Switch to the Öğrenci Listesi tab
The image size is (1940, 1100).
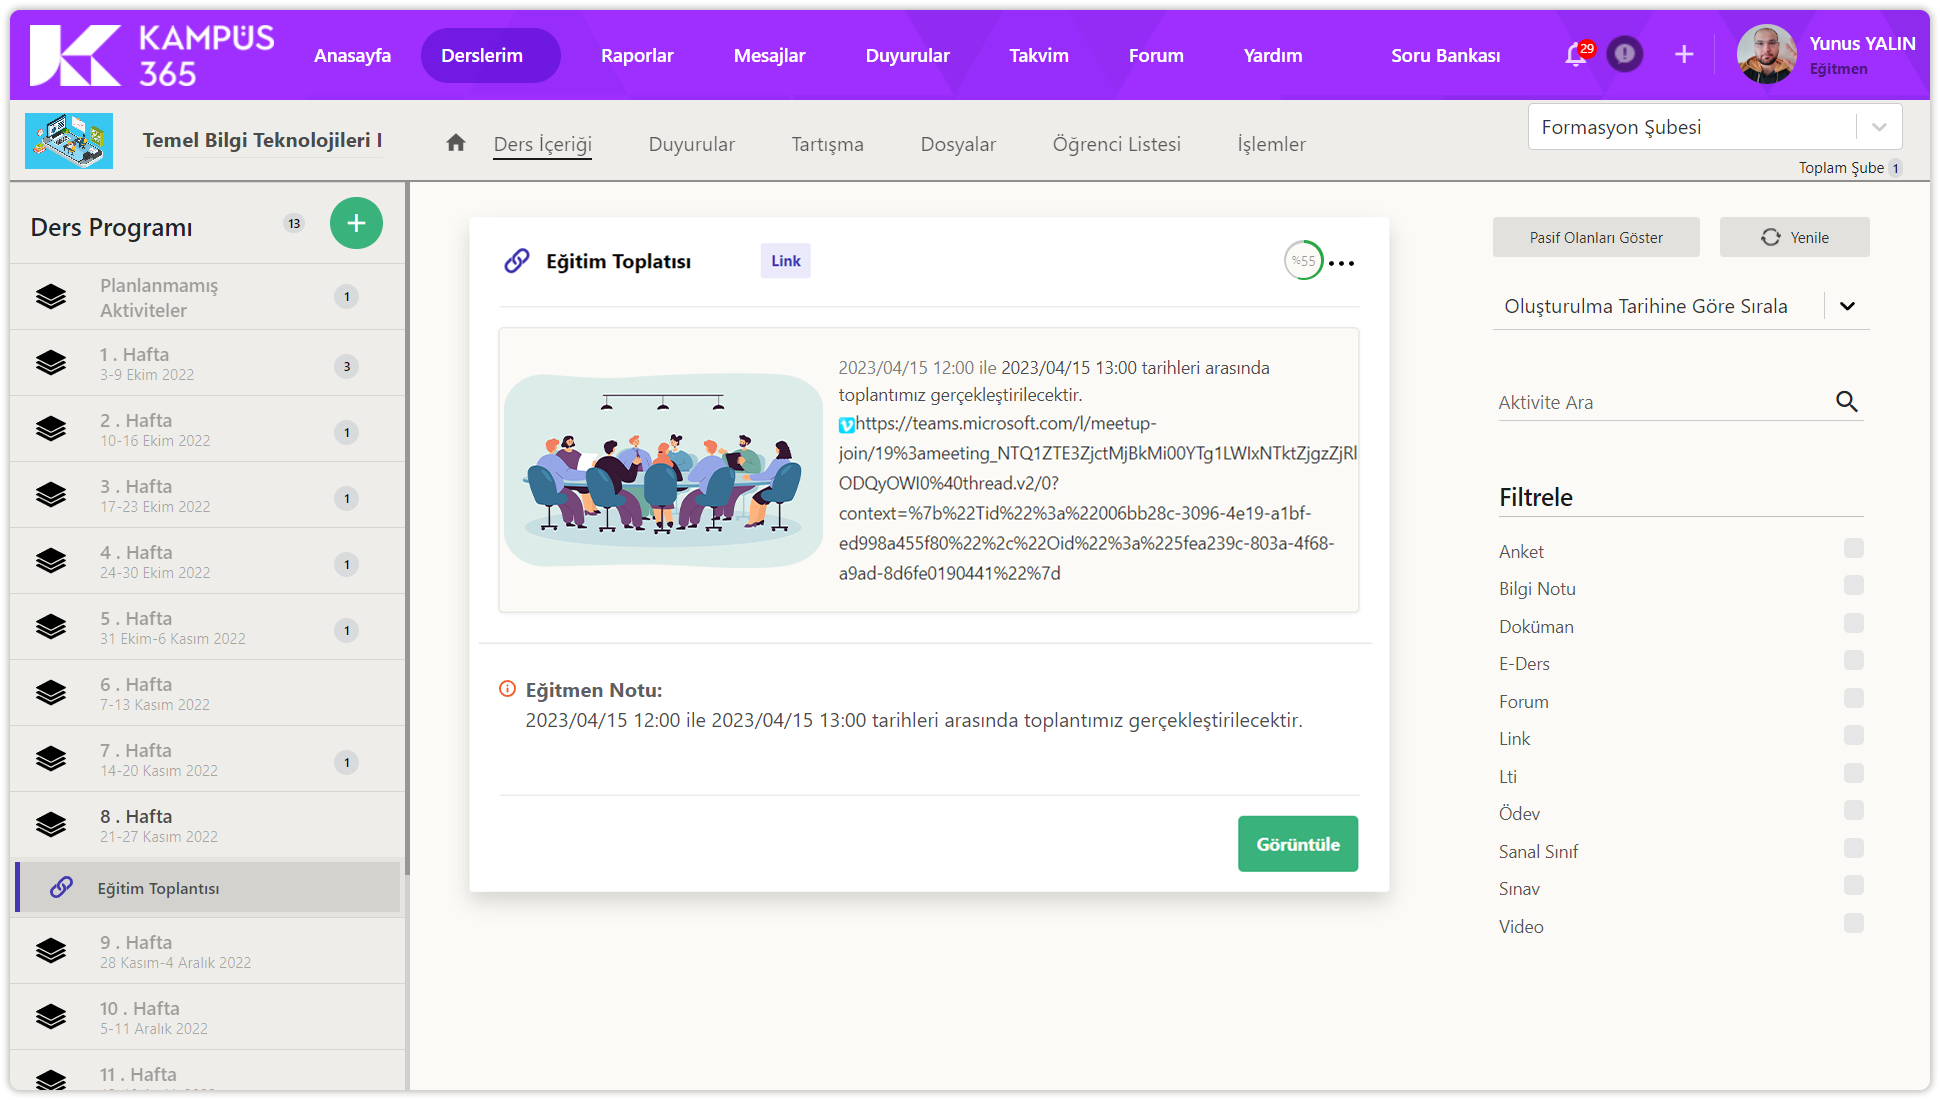1116,144
